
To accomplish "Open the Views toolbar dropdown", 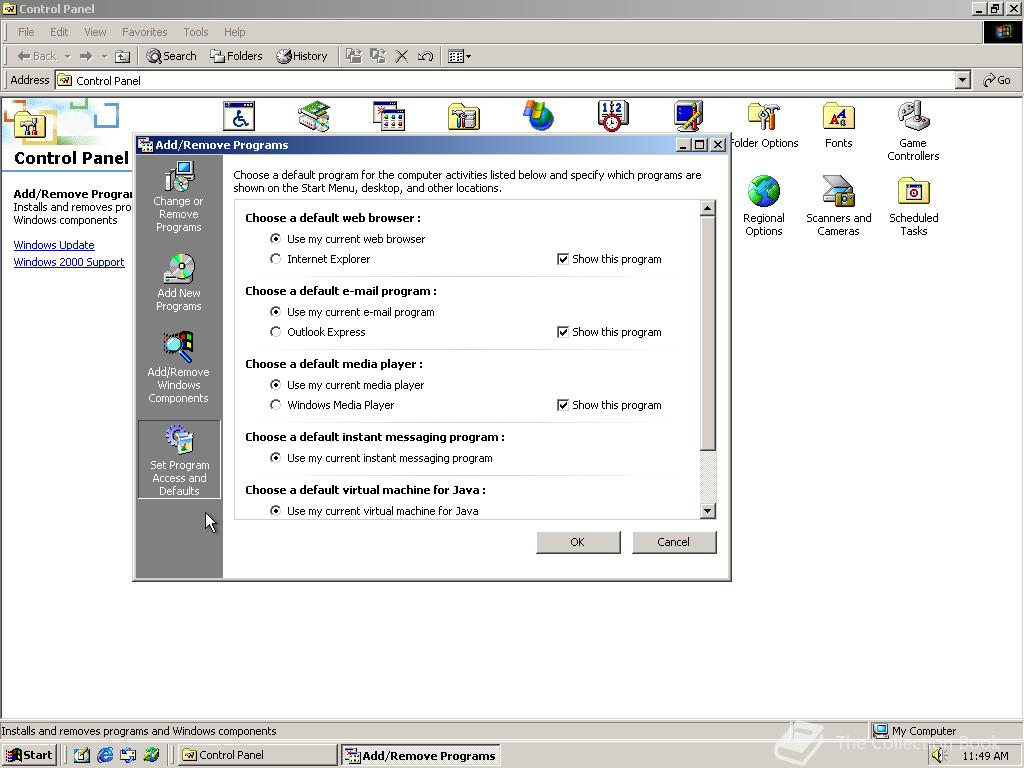I will pyautogui.click(x=460, y=56).
